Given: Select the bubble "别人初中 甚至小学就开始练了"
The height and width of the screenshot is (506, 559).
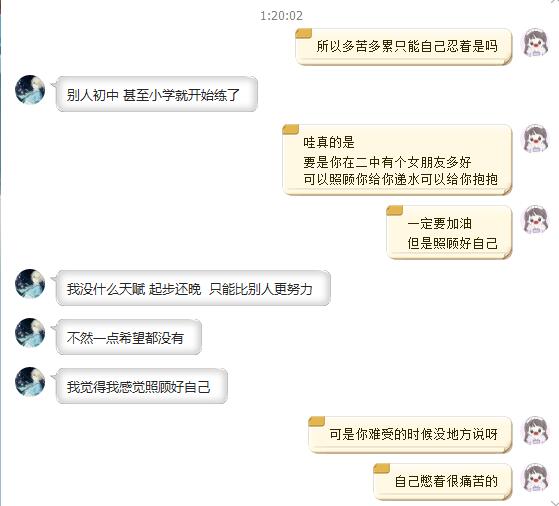Looking at the screenshot, I should click(x=157, y=94).
